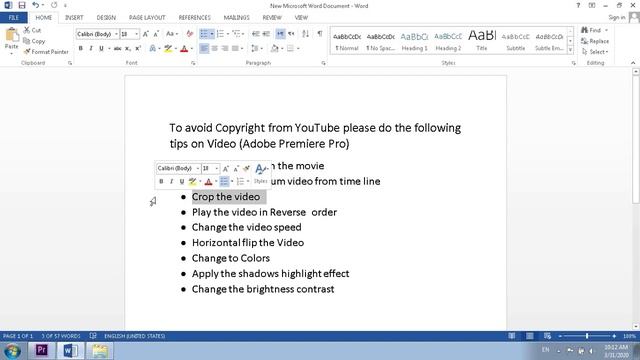Open mini toolbar font size dropdown
The height and width of the screenshot is (360, 640).
pos(216,168)
